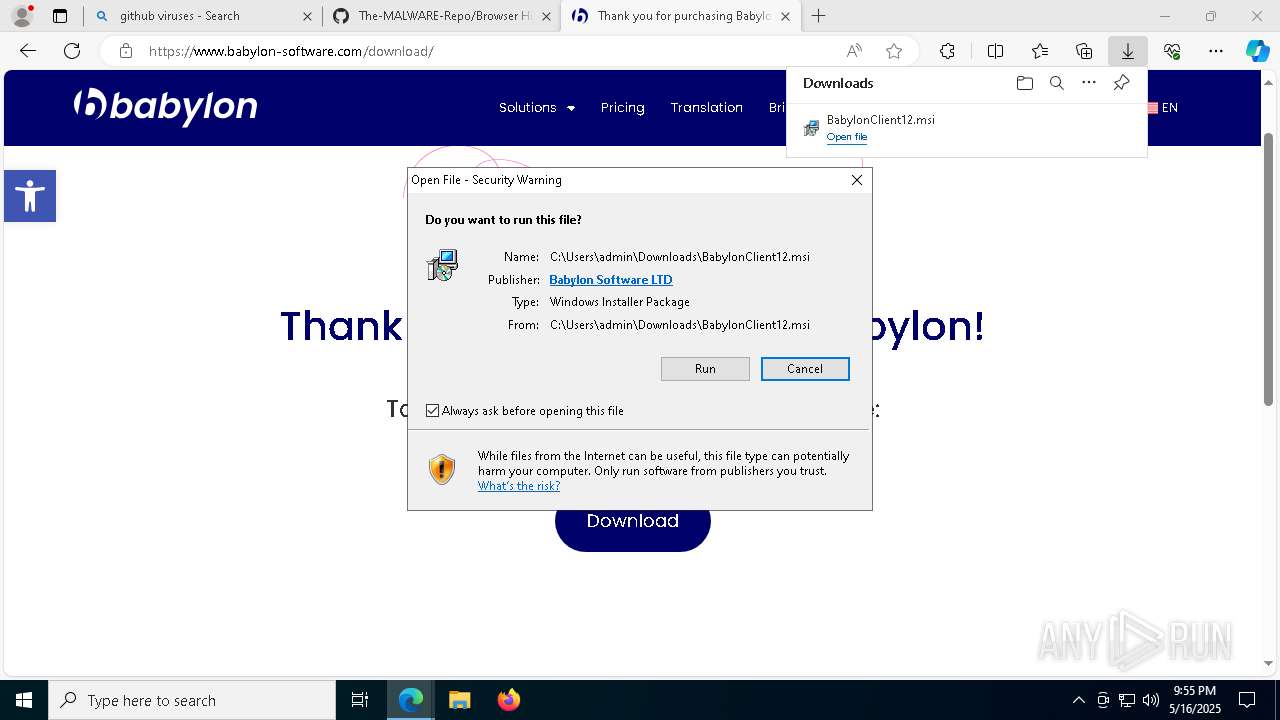Open the tab actions menu icon
This screenshot has height=720, width=1280.
tap(60, 16)
